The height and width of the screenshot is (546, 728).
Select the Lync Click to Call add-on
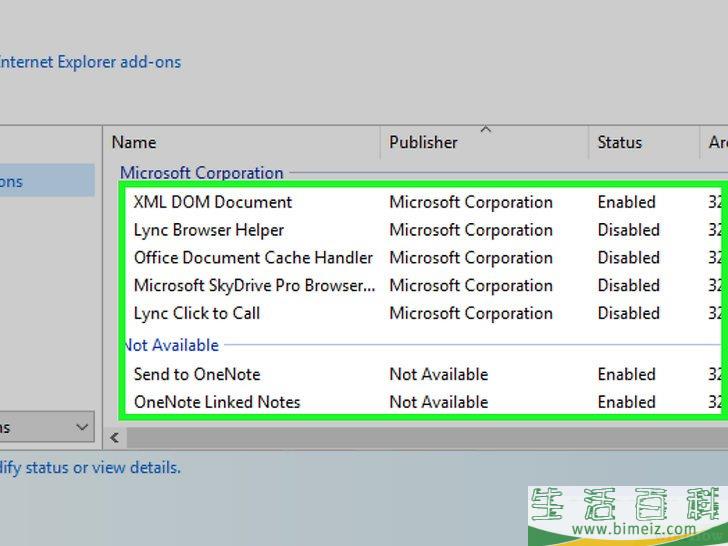point(197,313)
